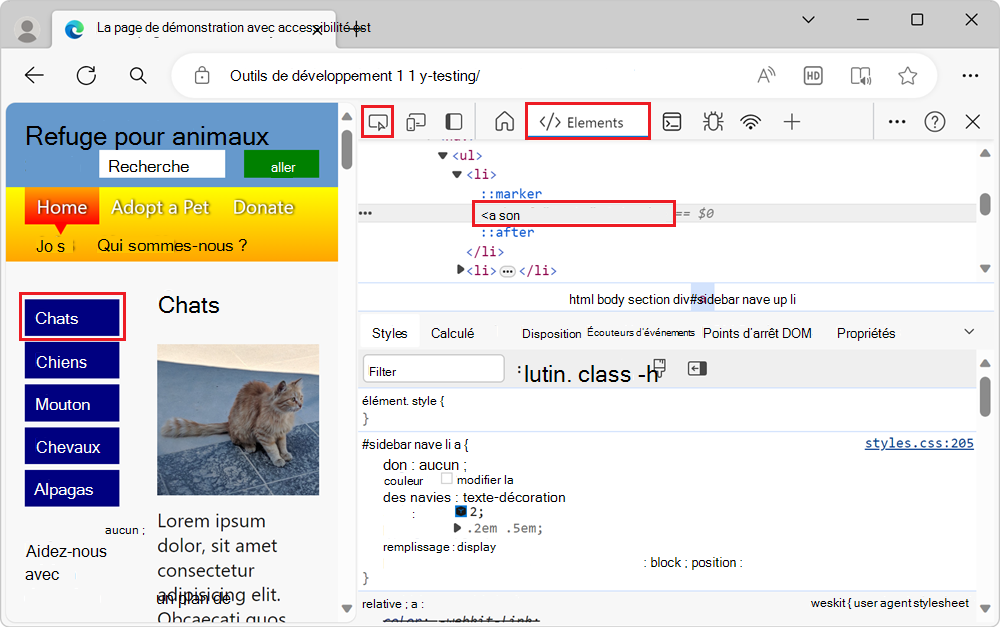1000x627 pixels.
Task: Add more tools with plus icon
Action: point(791,121)
